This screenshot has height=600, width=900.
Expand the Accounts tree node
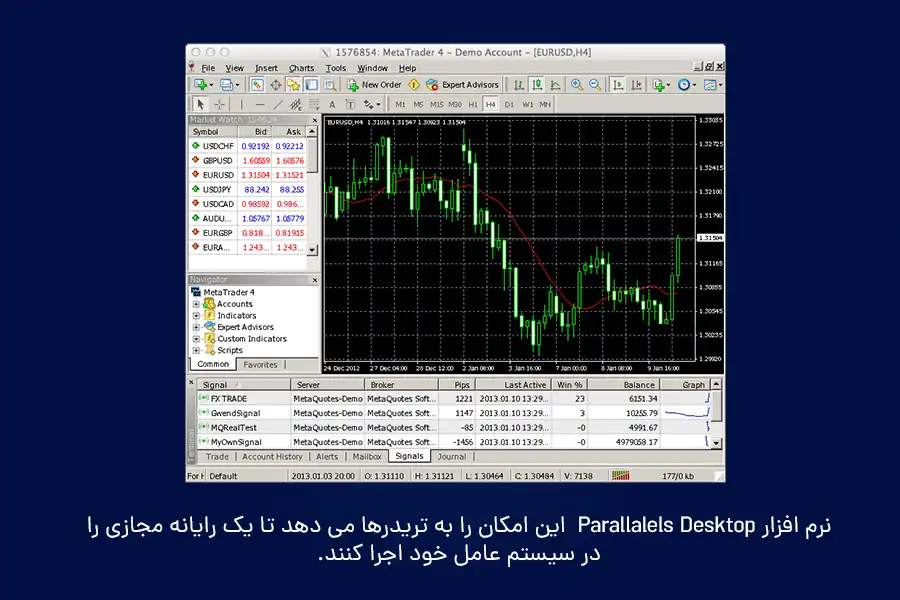pos(196,304)
